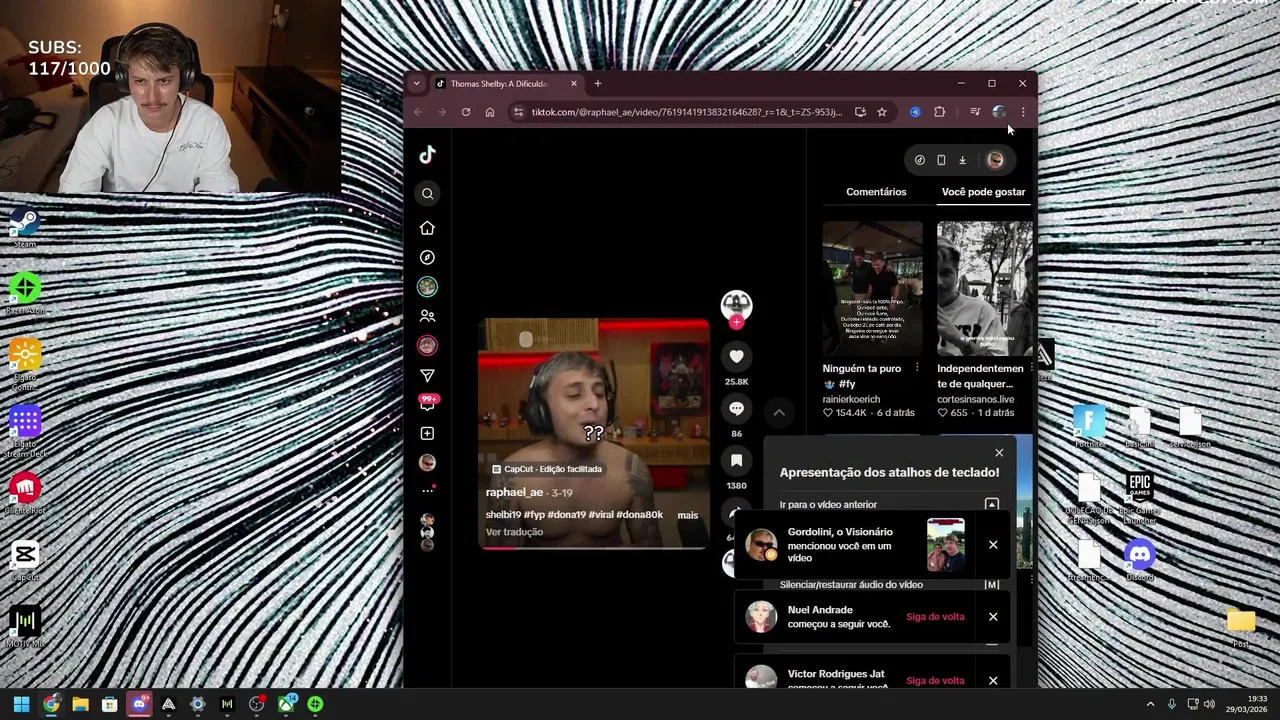The width and height of the screenshot is (1280, 720).
Task: Click the blue extension icon in toolbar
Action: click(915, 112)
